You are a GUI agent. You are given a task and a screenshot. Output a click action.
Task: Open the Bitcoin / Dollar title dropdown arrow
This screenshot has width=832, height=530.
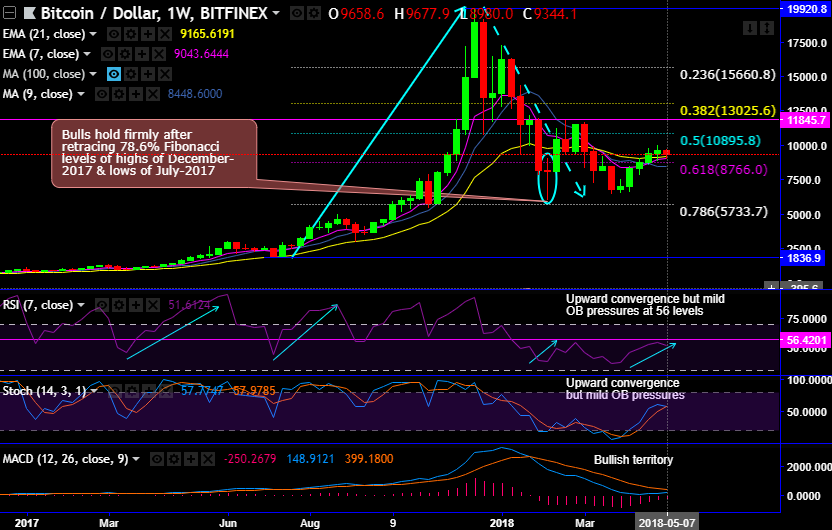tap(275, 13)
